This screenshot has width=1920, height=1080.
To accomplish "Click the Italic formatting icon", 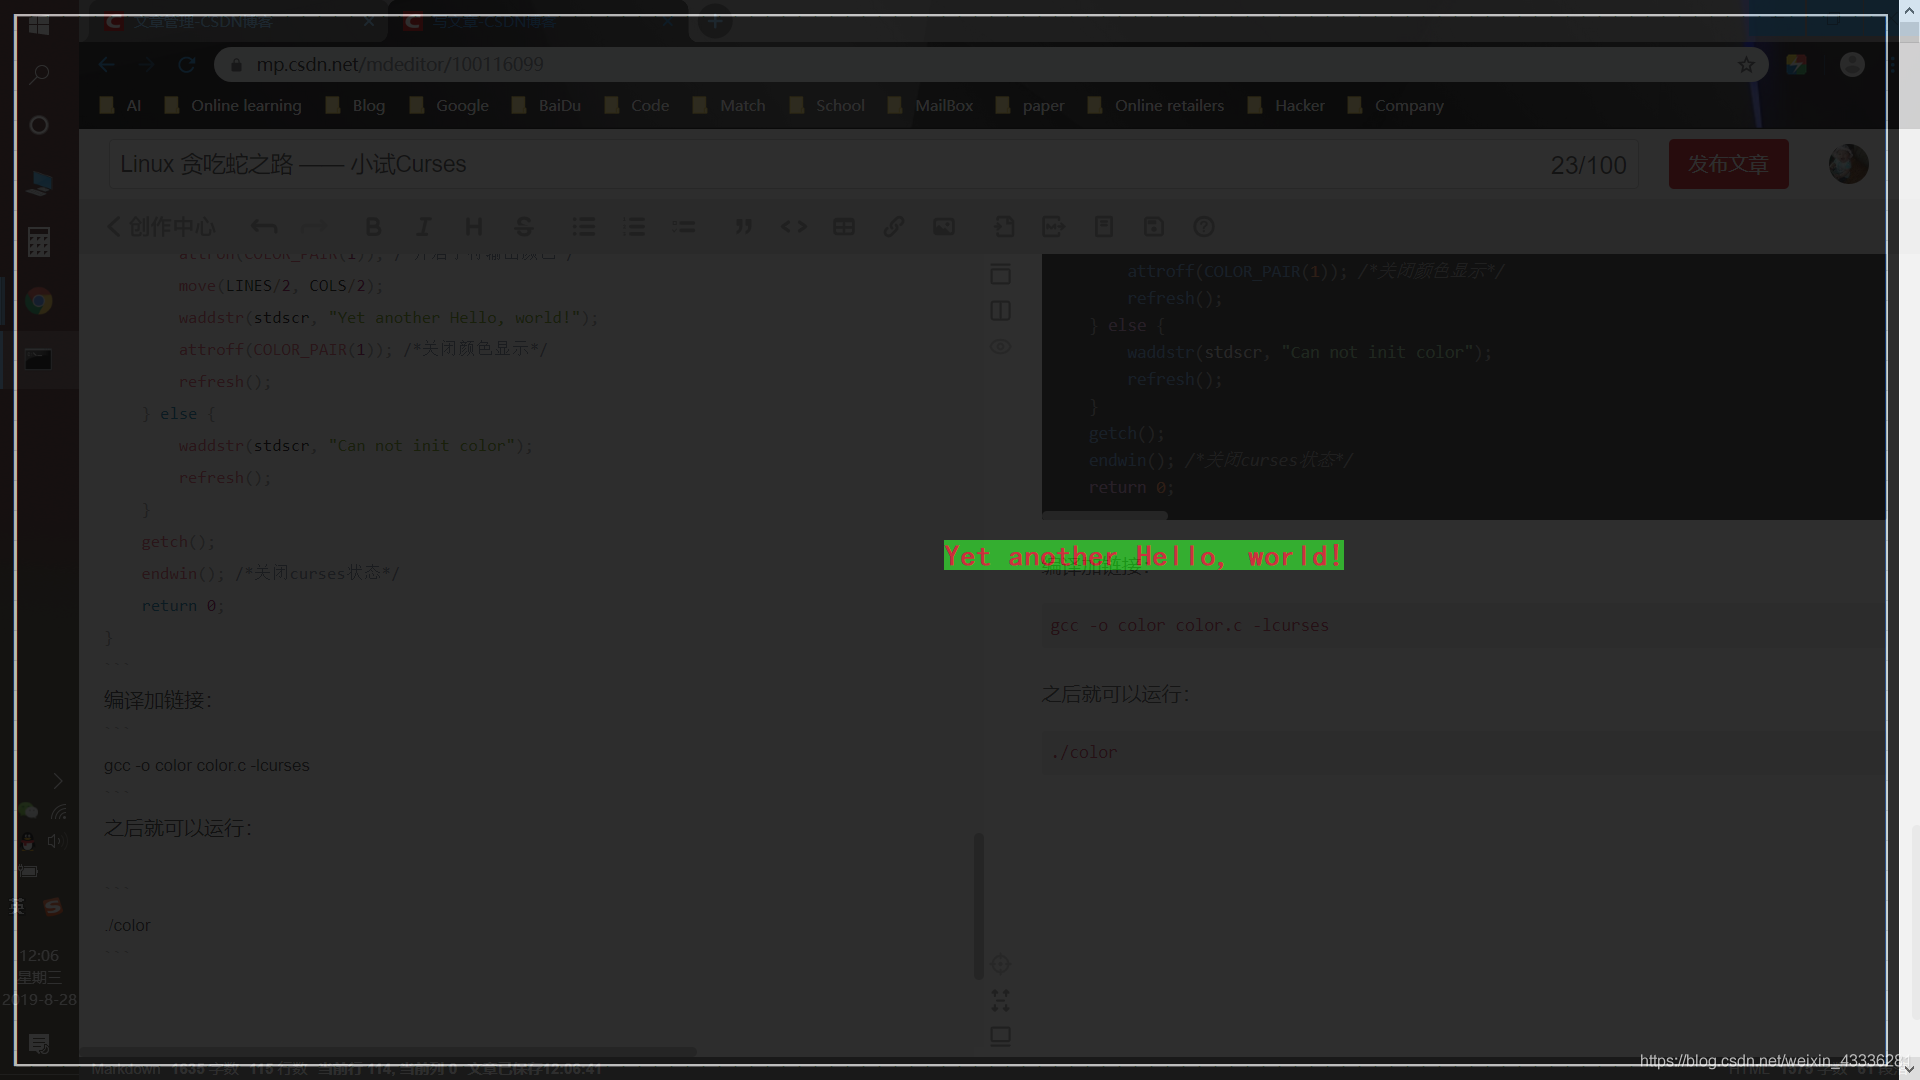I will (423, 225).
